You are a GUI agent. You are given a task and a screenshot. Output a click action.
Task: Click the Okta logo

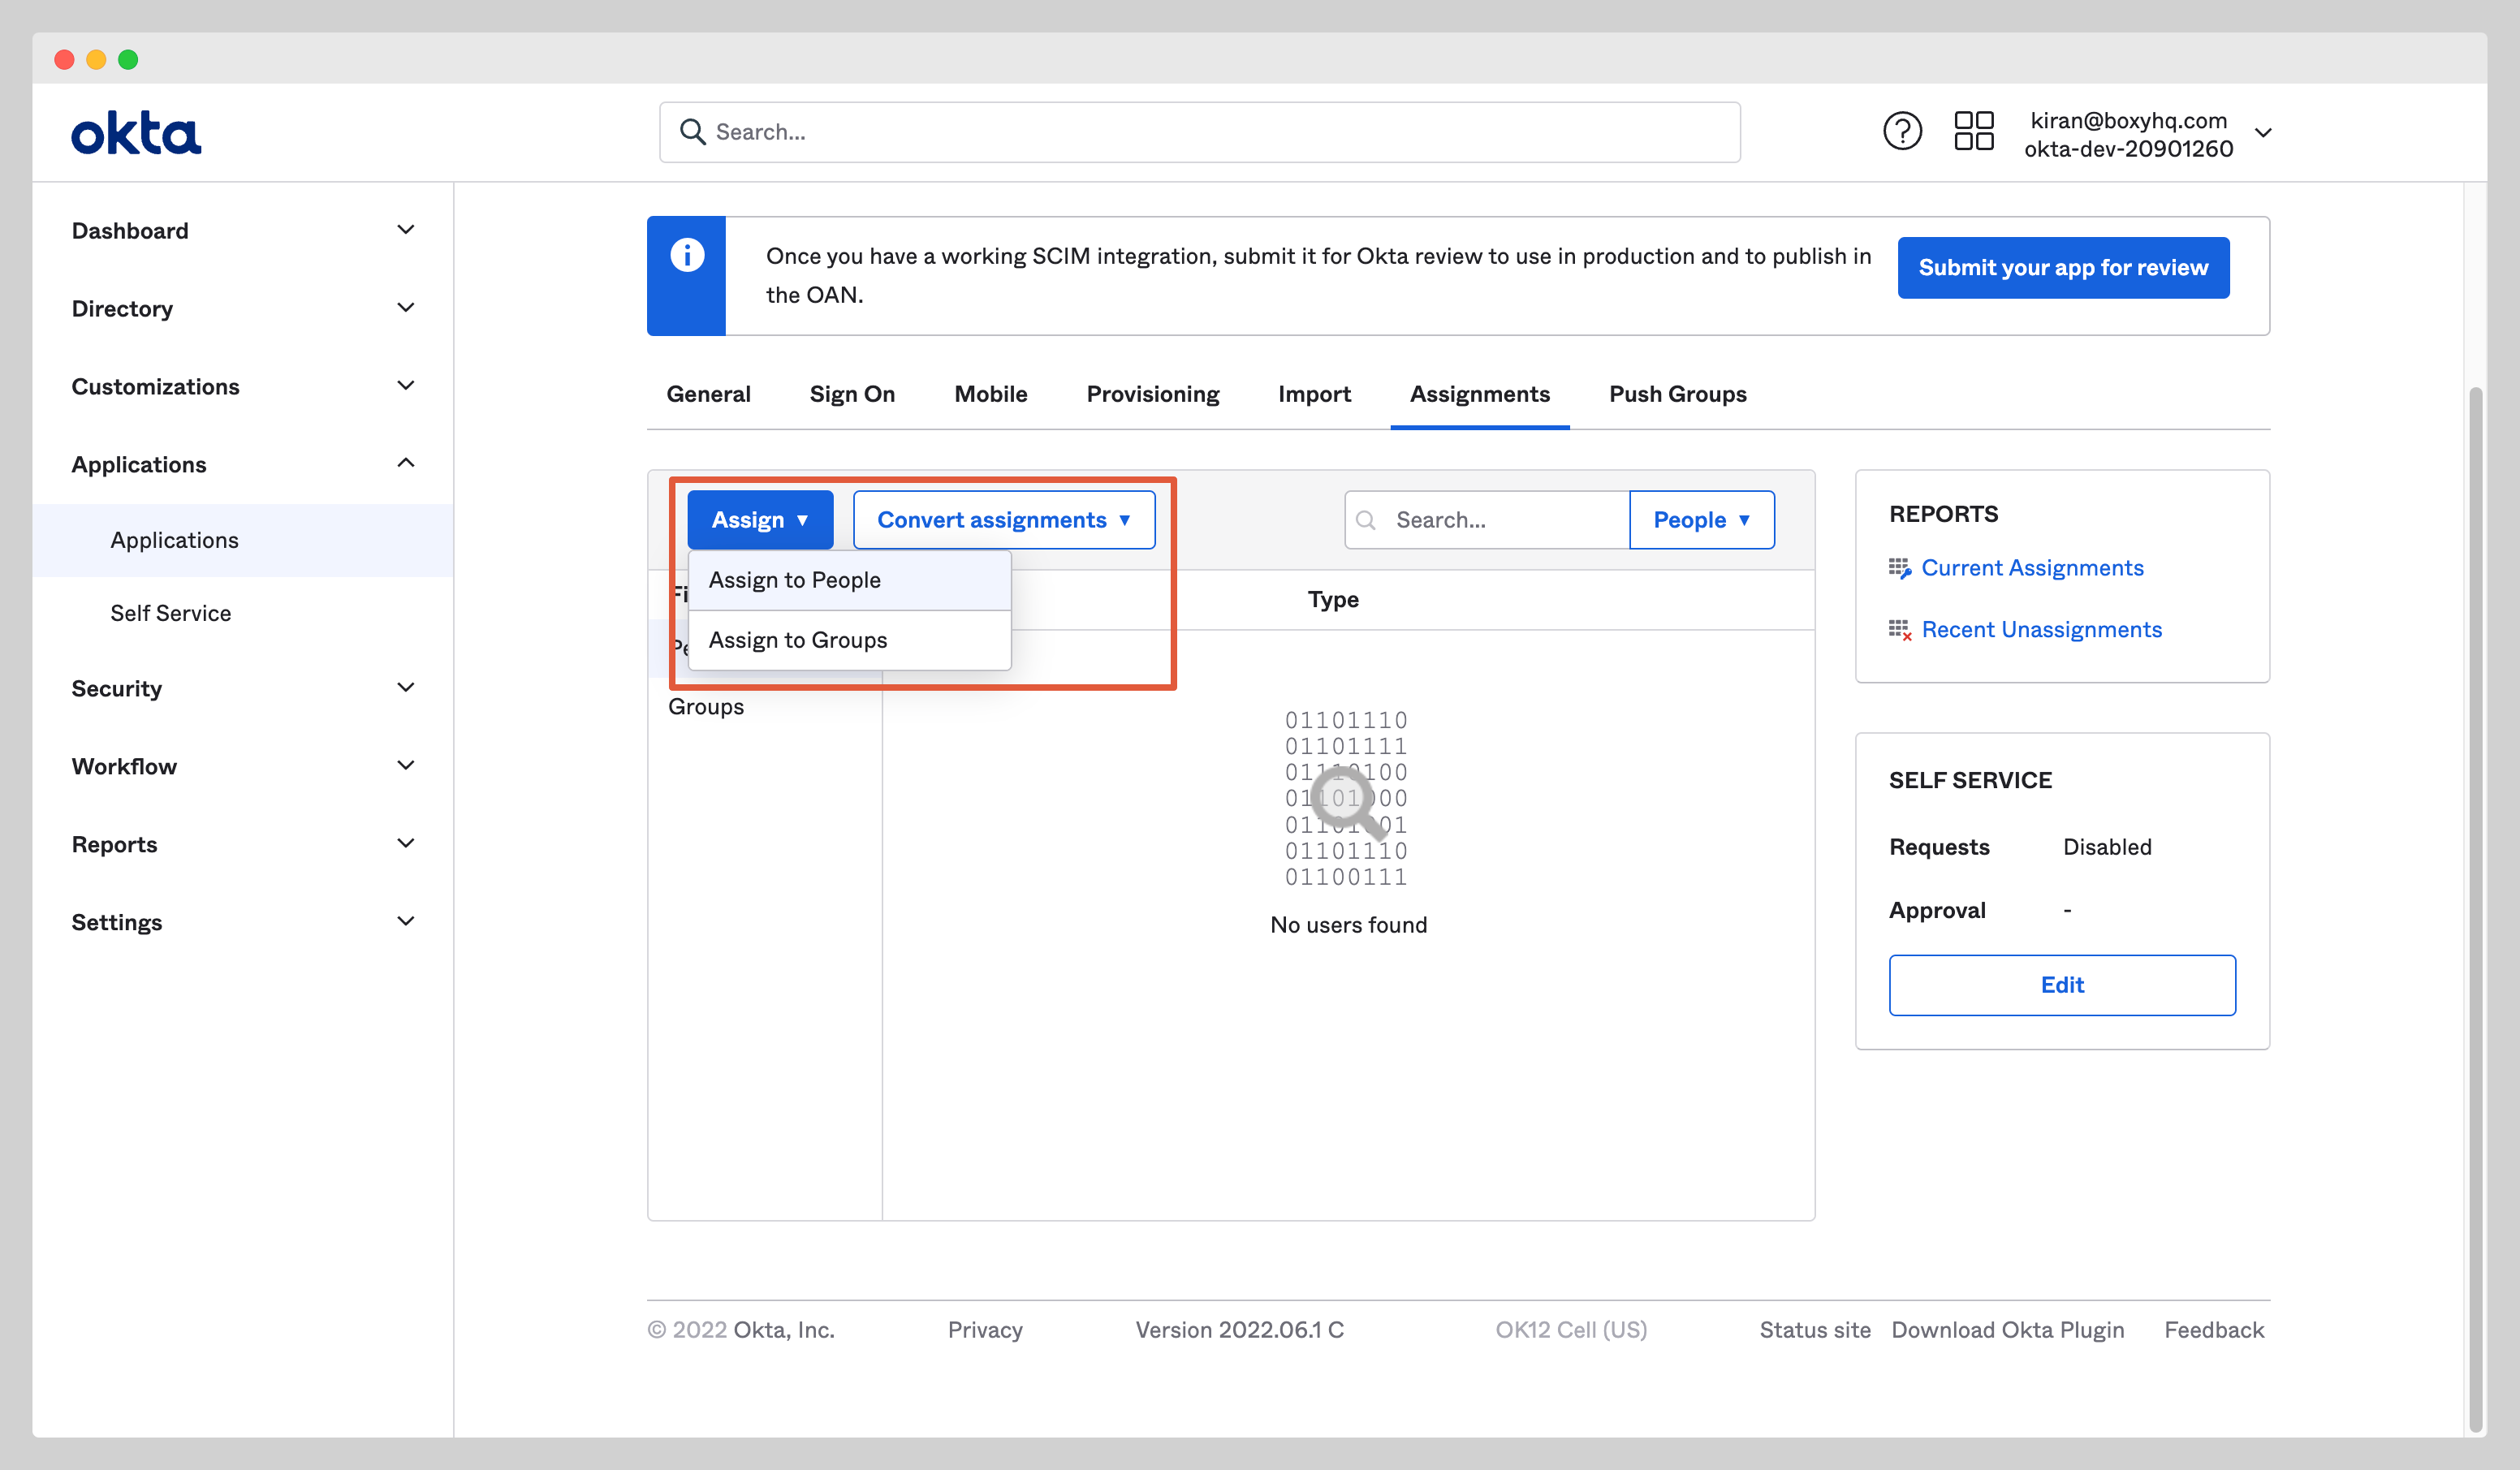click(x=136, y=131)
